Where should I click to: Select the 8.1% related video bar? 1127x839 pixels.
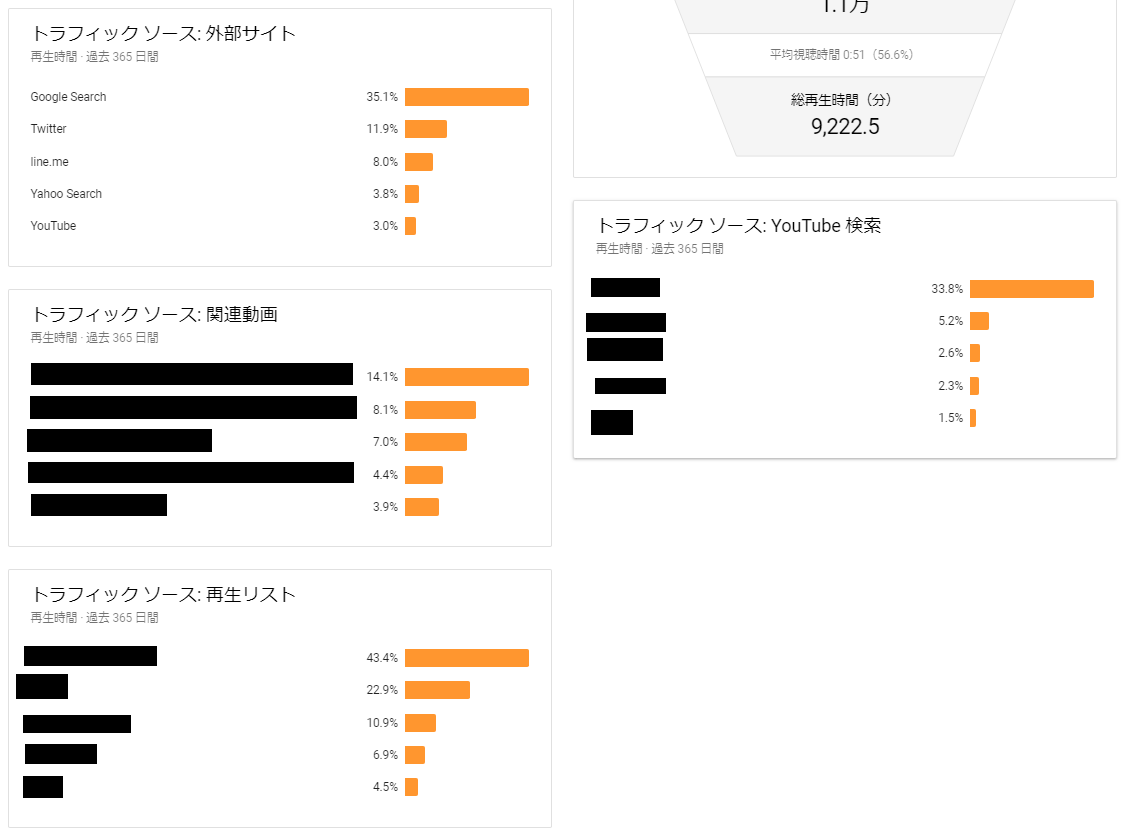pos(440,410)
